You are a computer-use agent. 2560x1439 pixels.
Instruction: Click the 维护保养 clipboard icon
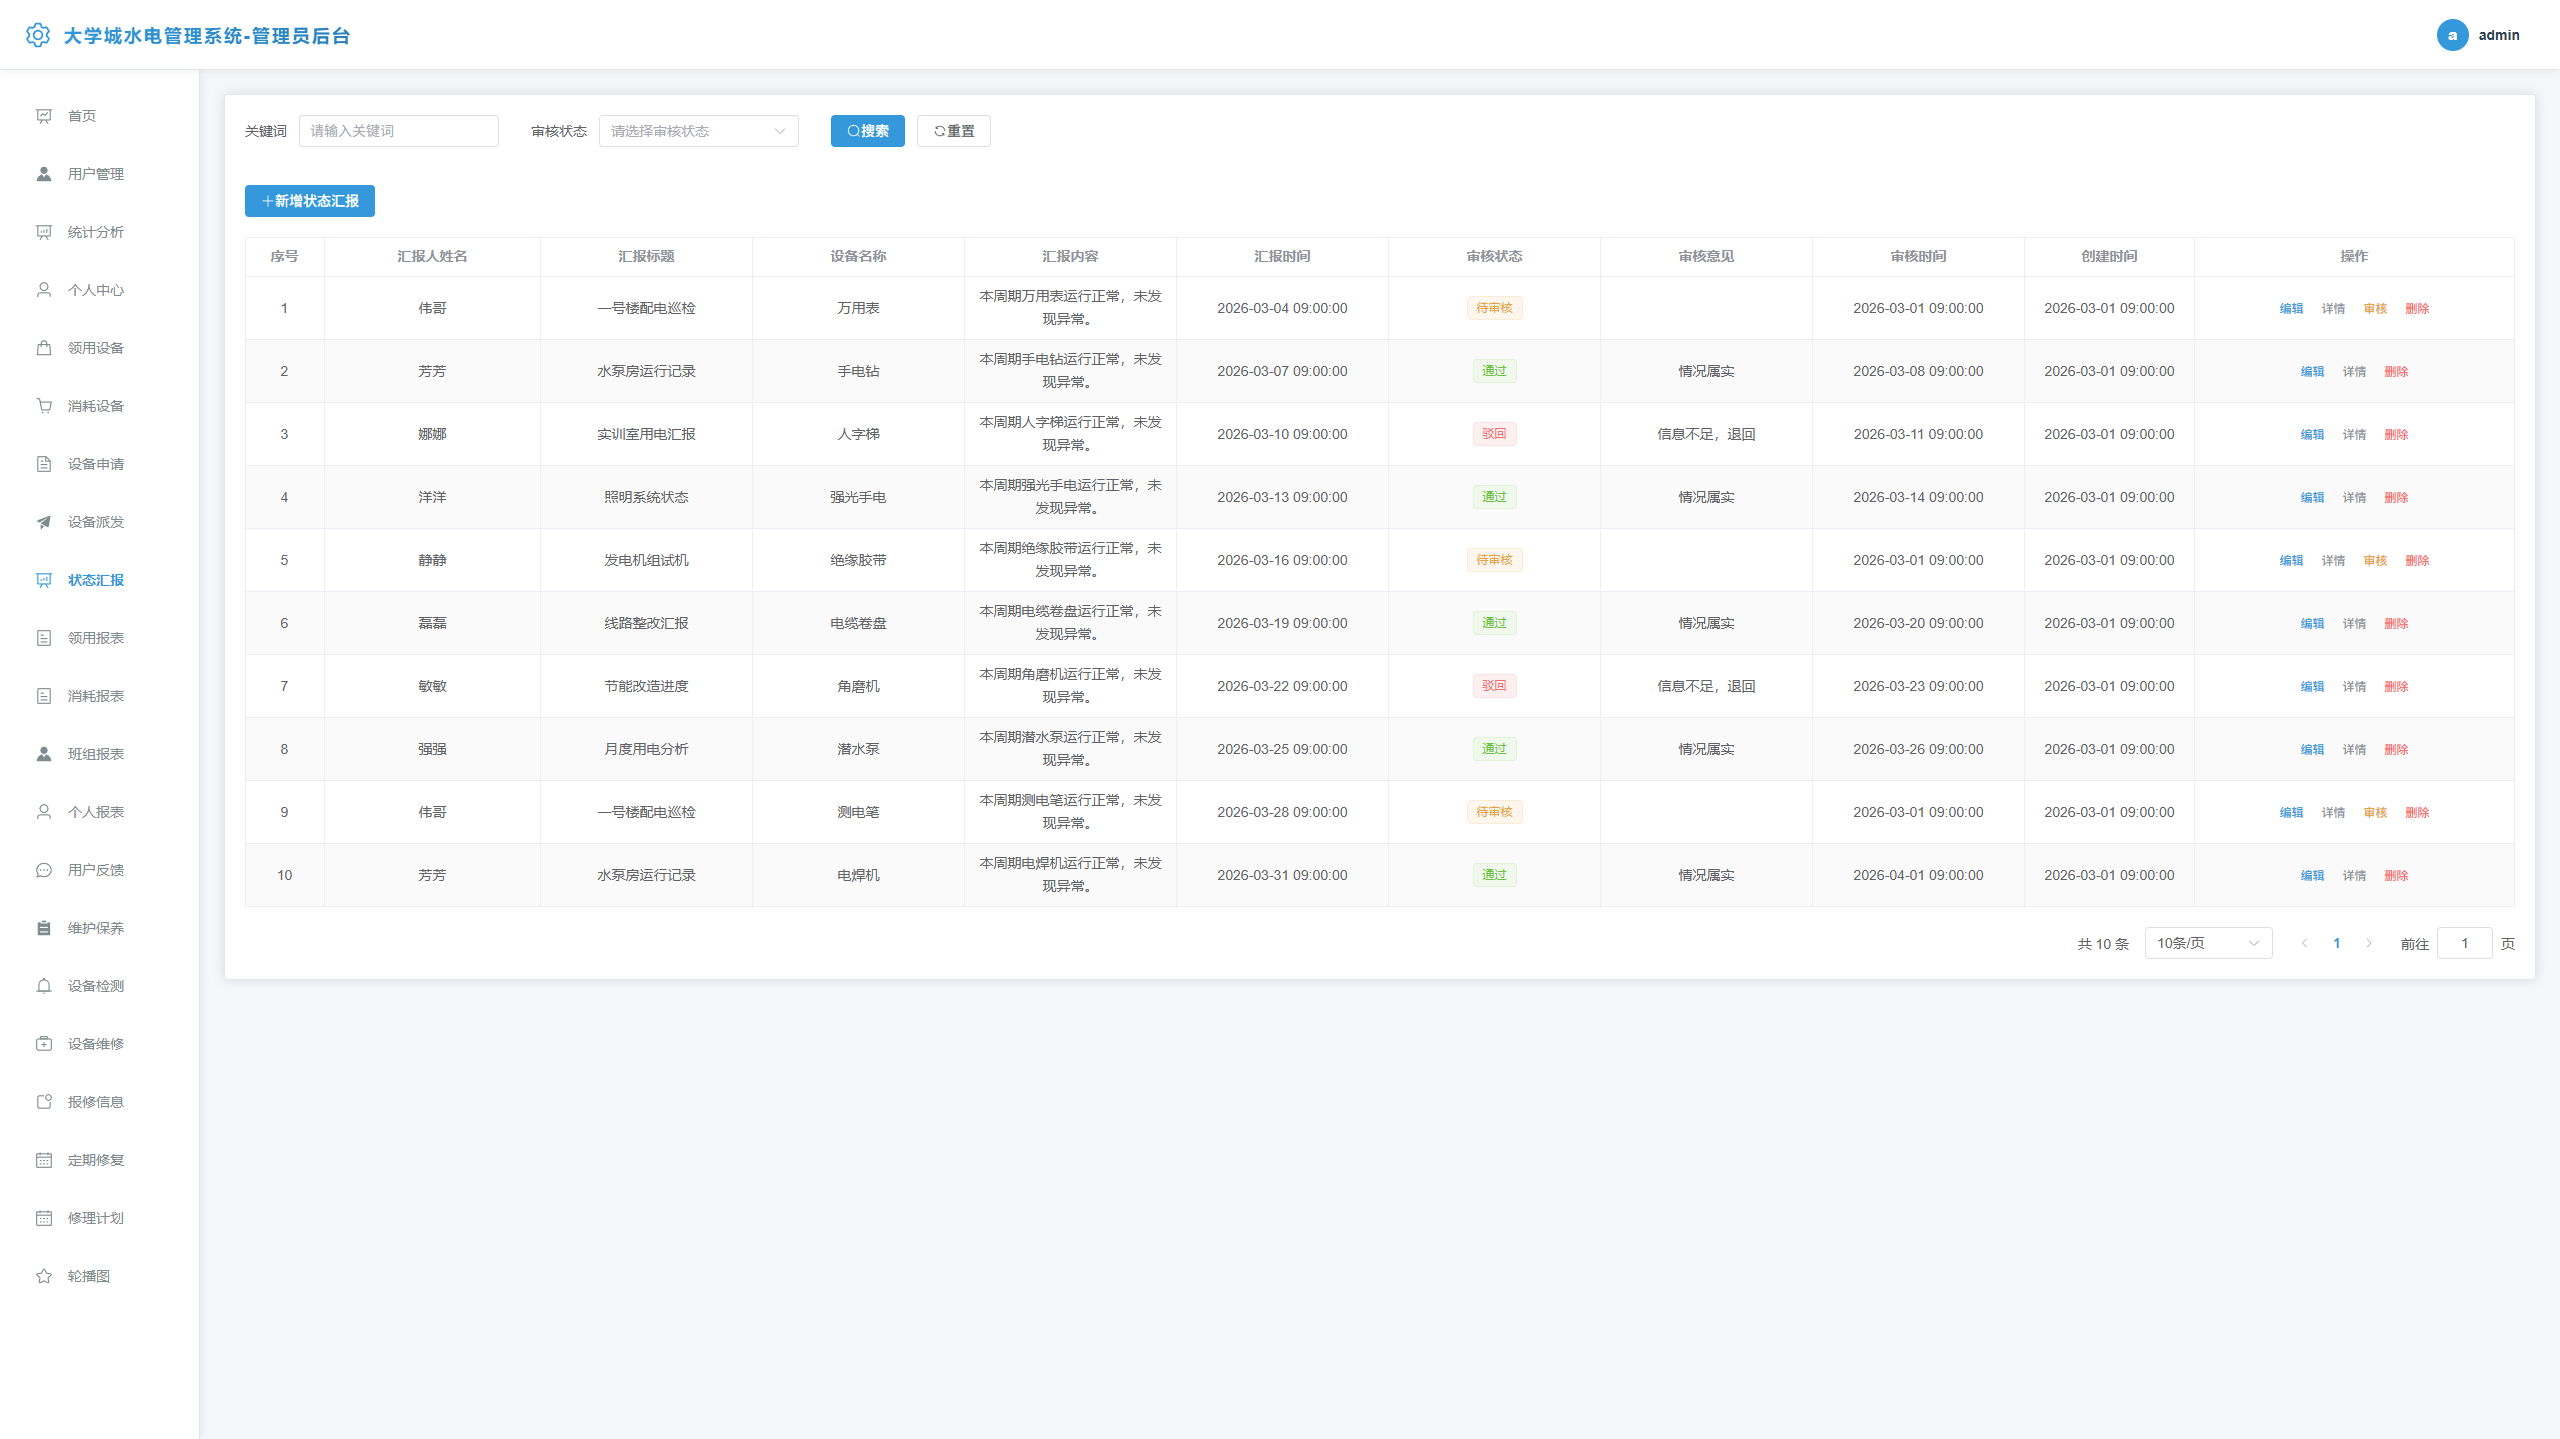44,928
